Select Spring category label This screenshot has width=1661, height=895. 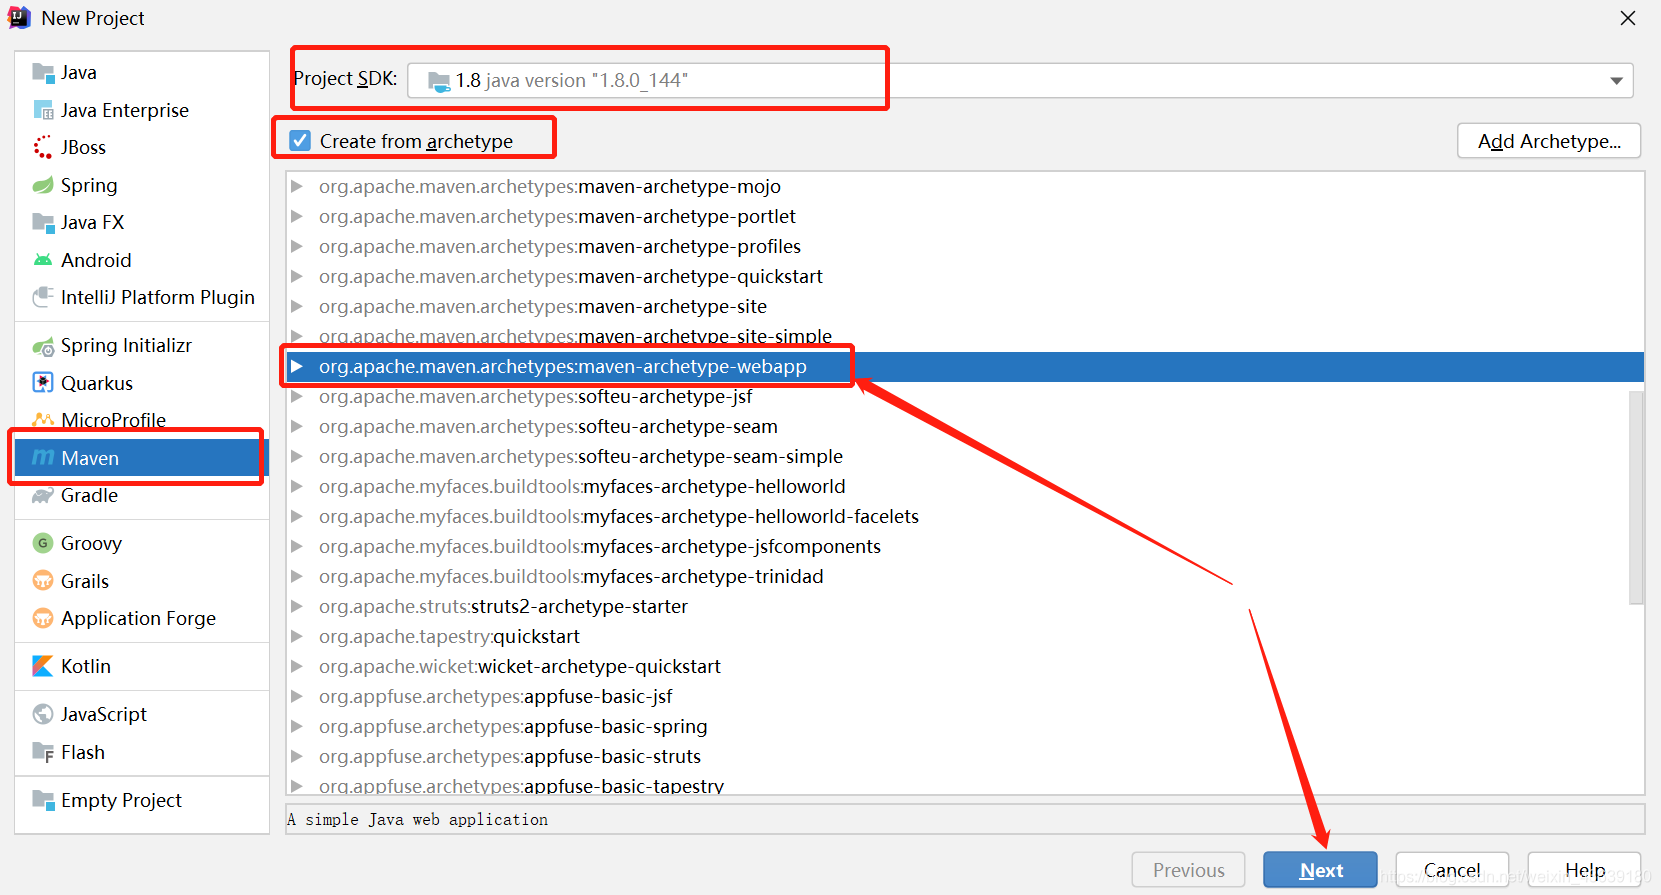(x=89, y=185)
